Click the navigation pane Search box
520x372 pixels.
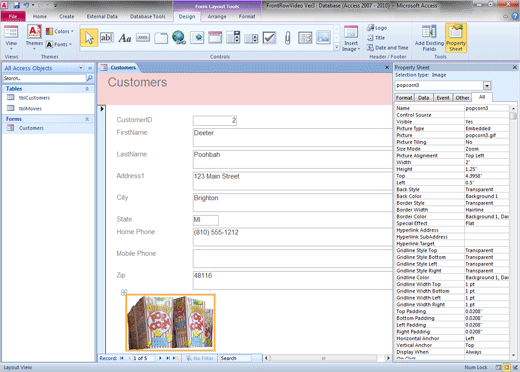pyautogui.click(x=44, y=78)
